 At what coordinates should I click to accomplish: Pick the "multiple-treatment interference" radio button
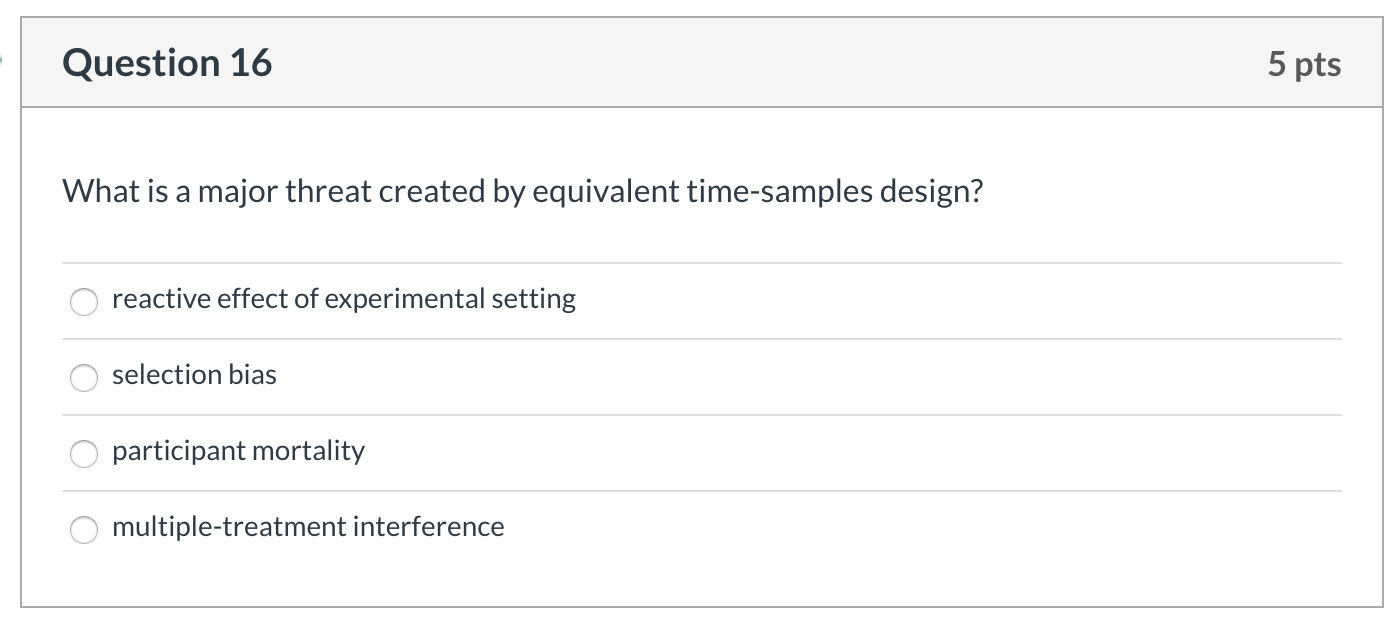click(x=84, y=529)
